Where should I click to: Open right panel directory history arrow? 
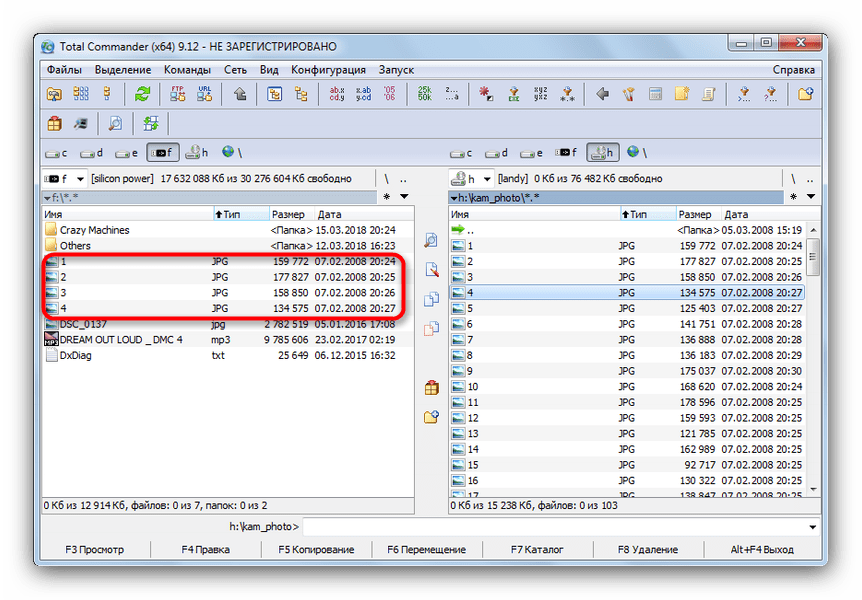pos(811,196)
